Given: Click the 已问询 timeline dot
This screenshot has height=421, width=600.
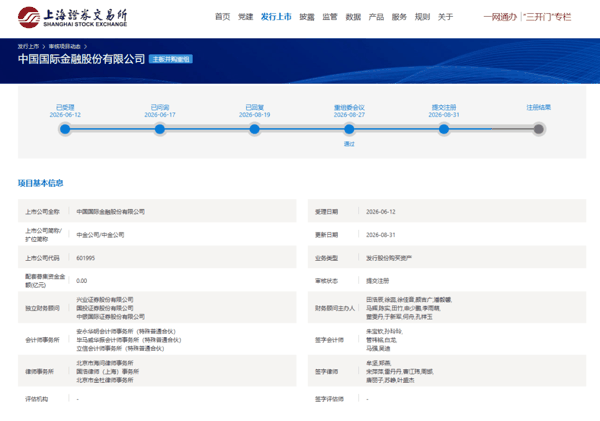Looking at the screenshot, I should point(160,129).
